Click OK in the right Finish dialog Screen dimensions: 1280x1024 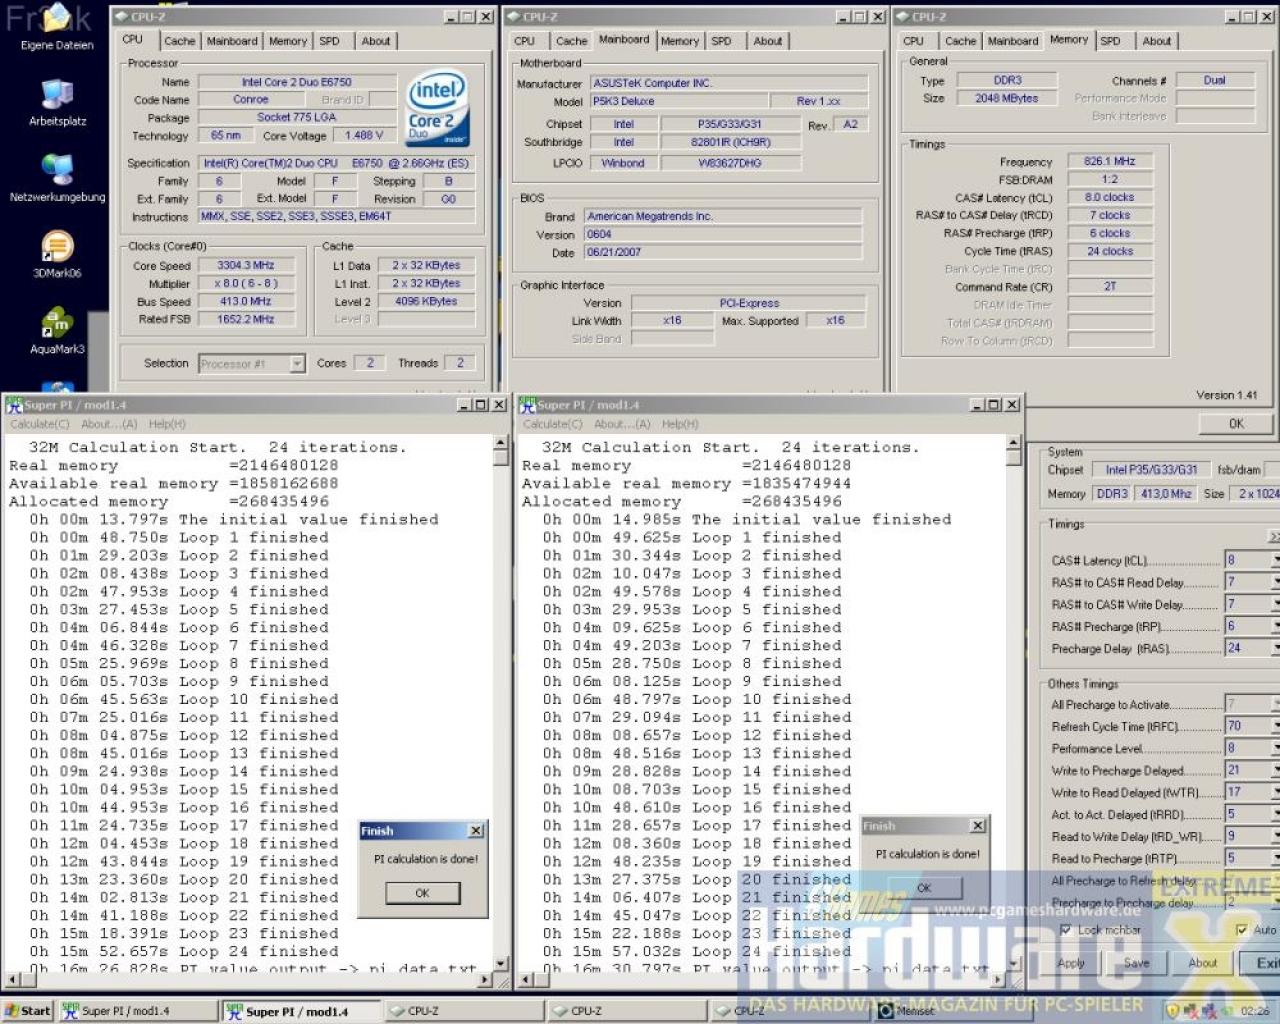[x=924, y=887]
